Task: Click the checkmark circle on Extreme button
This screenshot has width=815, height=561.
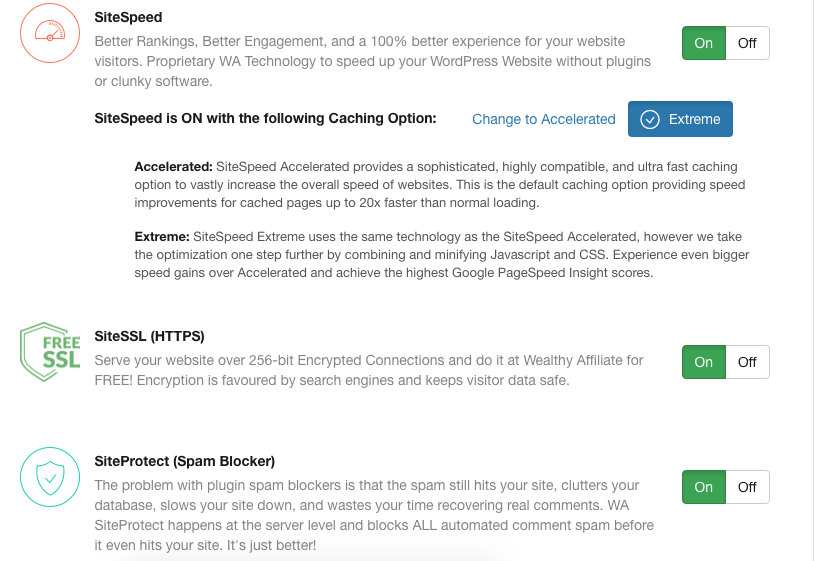Action: tap(650, 119)
